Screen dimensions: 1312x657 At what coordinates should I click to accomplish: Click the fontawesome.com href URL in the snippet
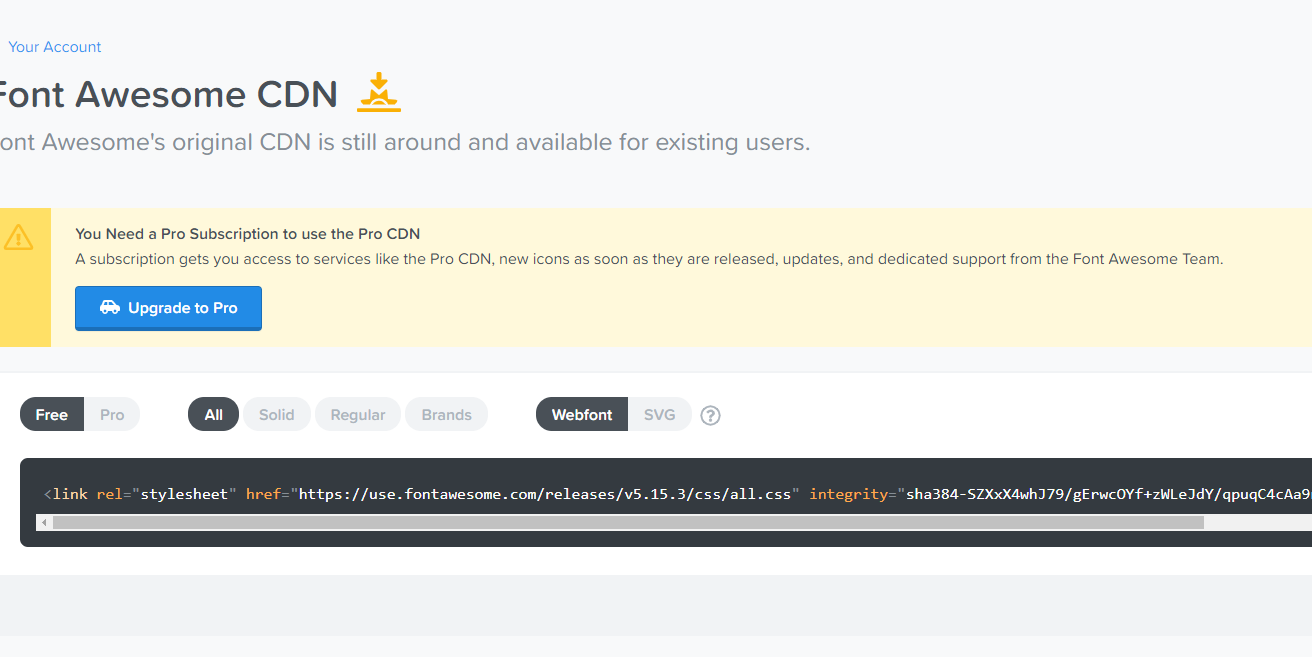(545, 494)
